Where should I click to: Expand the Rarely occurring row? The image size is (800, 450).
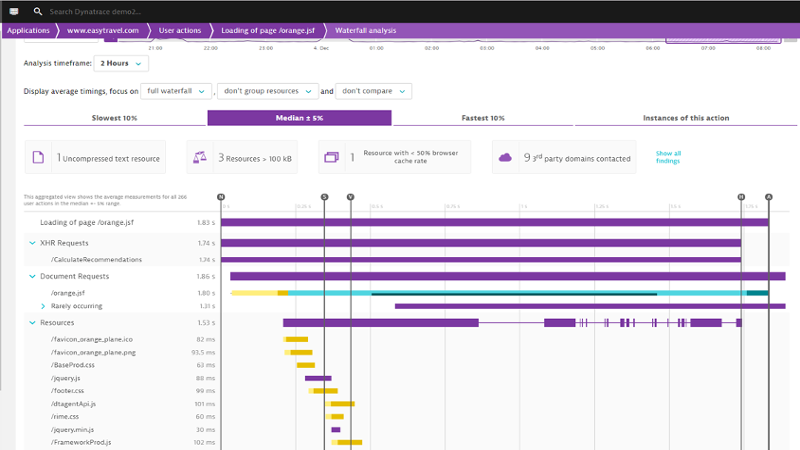[43, 306]
